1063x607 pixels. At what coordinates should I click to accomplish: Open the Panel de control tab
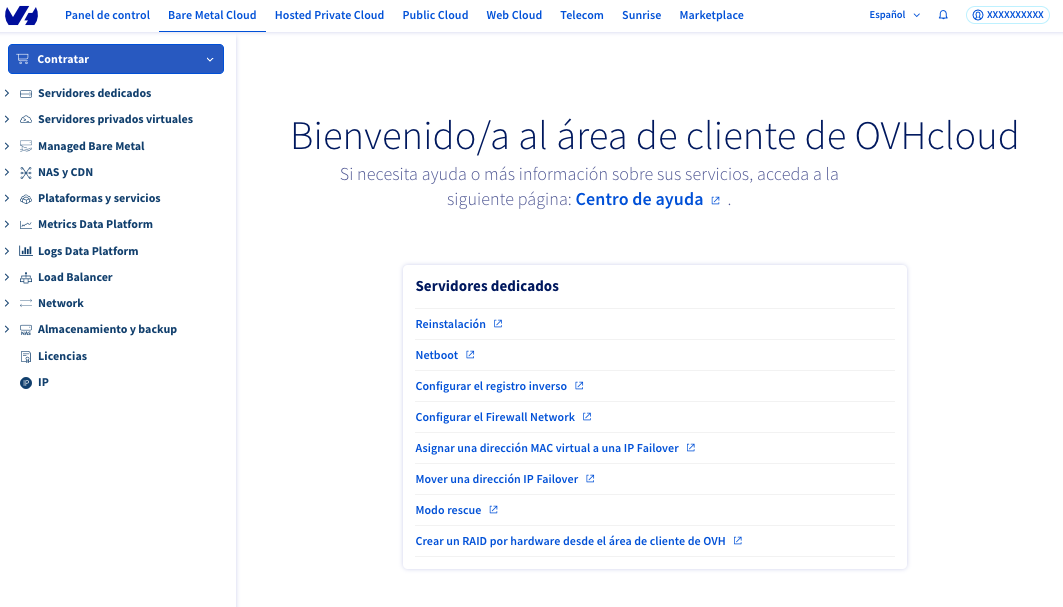tap(107, 15)
